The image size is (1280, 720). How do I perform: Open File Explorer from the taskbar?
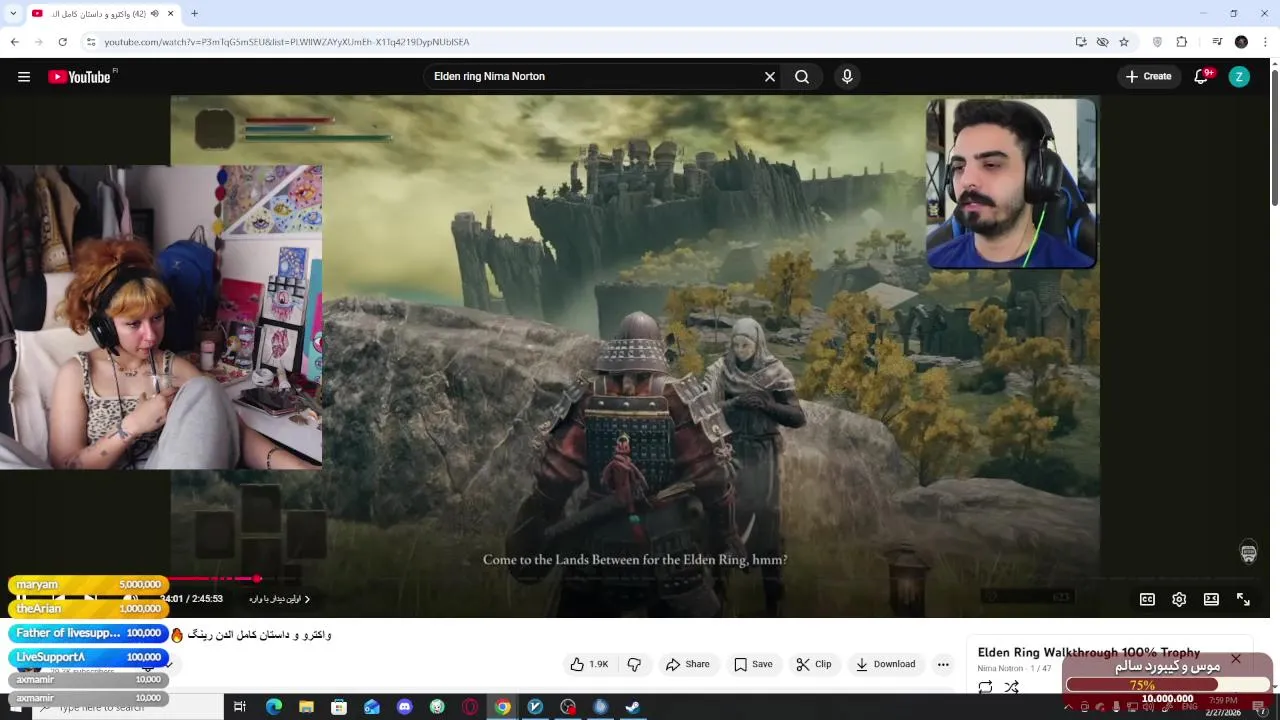[306, 707]
